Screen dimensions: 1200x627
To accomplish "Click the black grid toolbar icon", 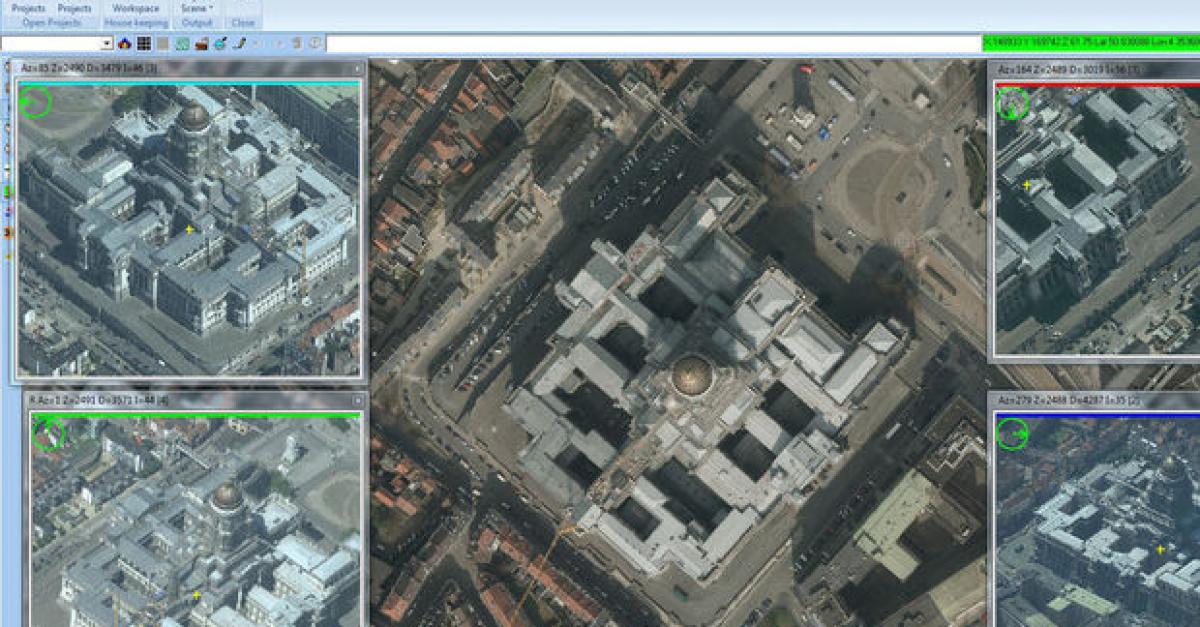I will pyautogui.click(x=144, y=44).
